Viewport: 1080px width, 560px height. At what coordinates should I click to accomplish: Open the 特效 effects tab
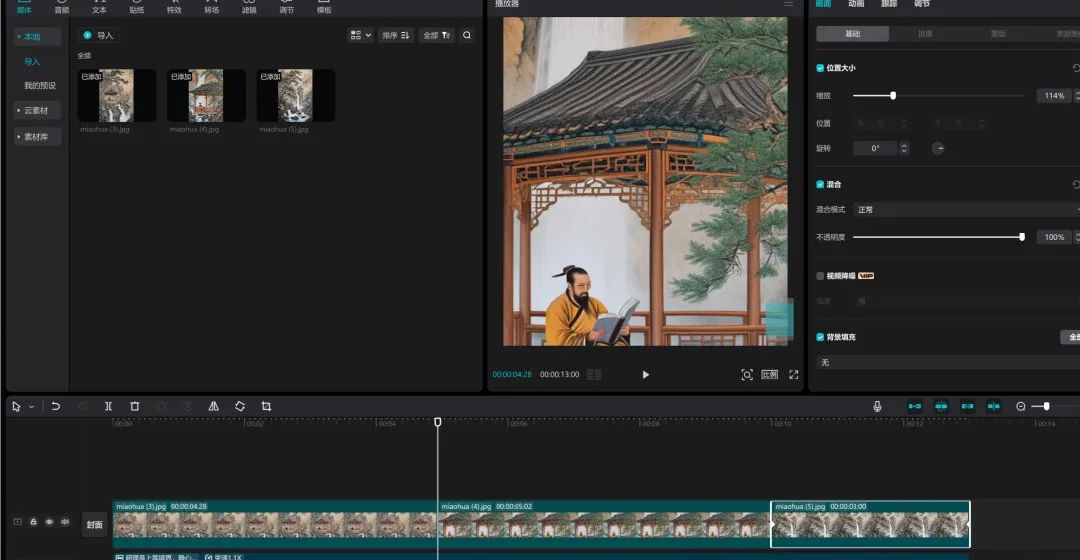(x=174, y=8)
